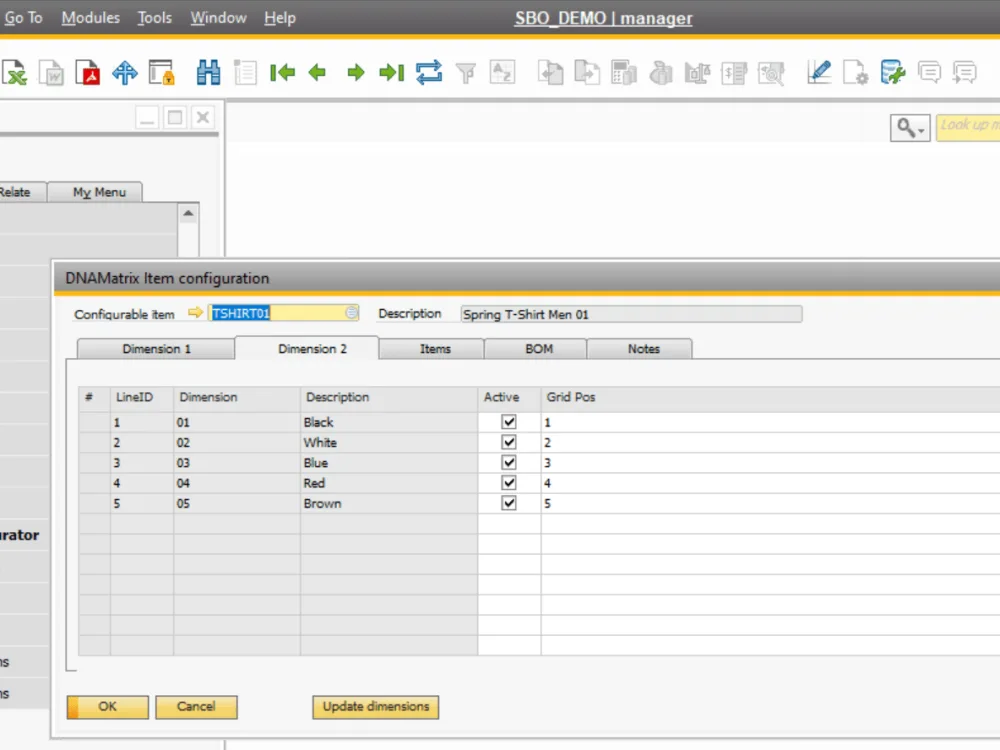Jump to the first record
The height and width of the screenshot is (750, 1000).
click(283, 72)
